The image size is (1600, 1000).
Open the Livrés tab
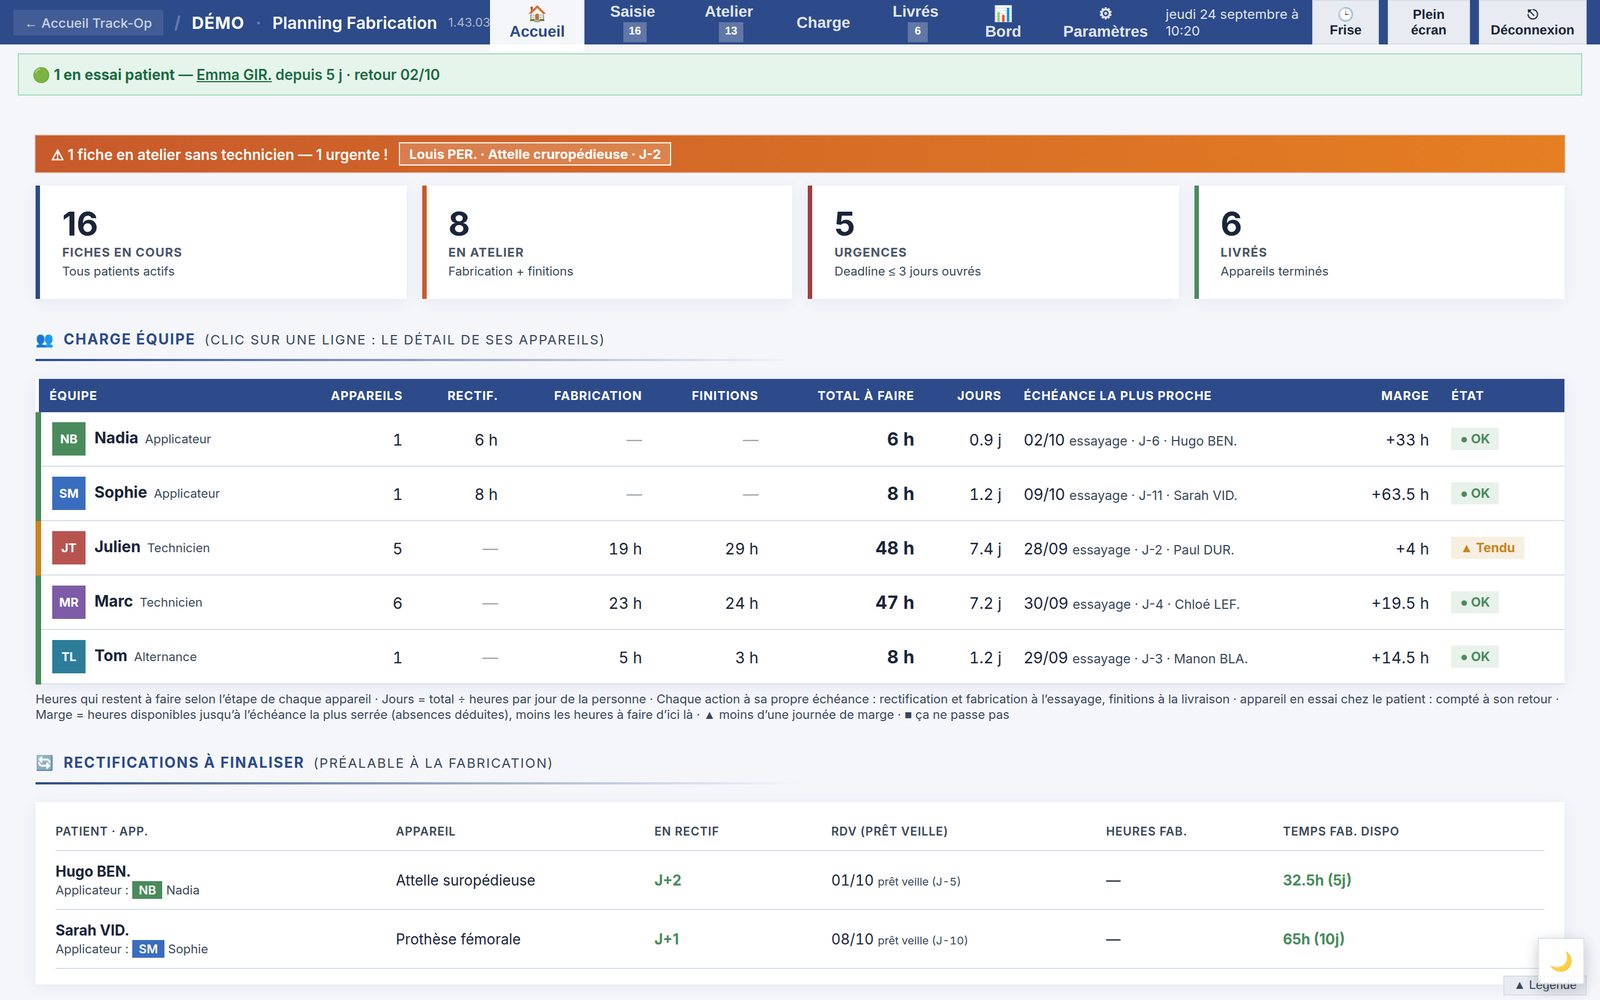(x=915, y=22)
